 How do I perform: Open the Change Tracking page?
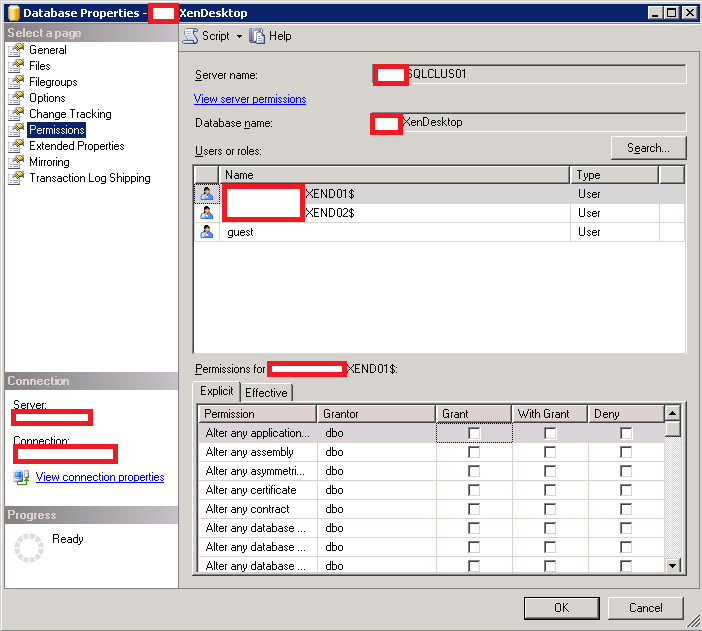click(69, 114)
